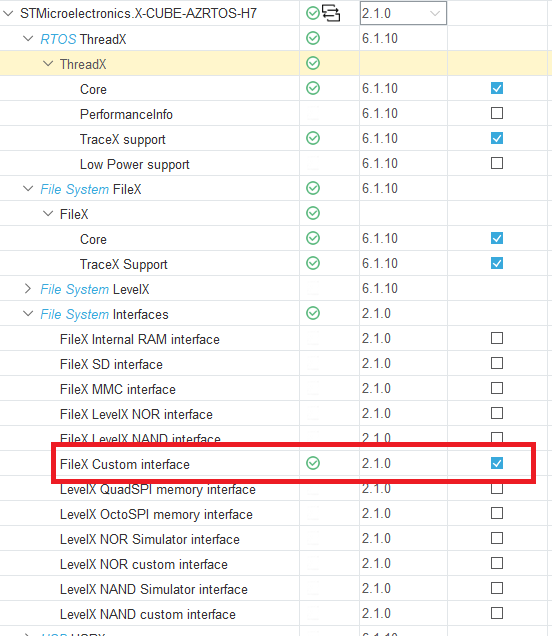
Task: Select the FileX LevelX NOR interface label
Action: tap(136, 414)
